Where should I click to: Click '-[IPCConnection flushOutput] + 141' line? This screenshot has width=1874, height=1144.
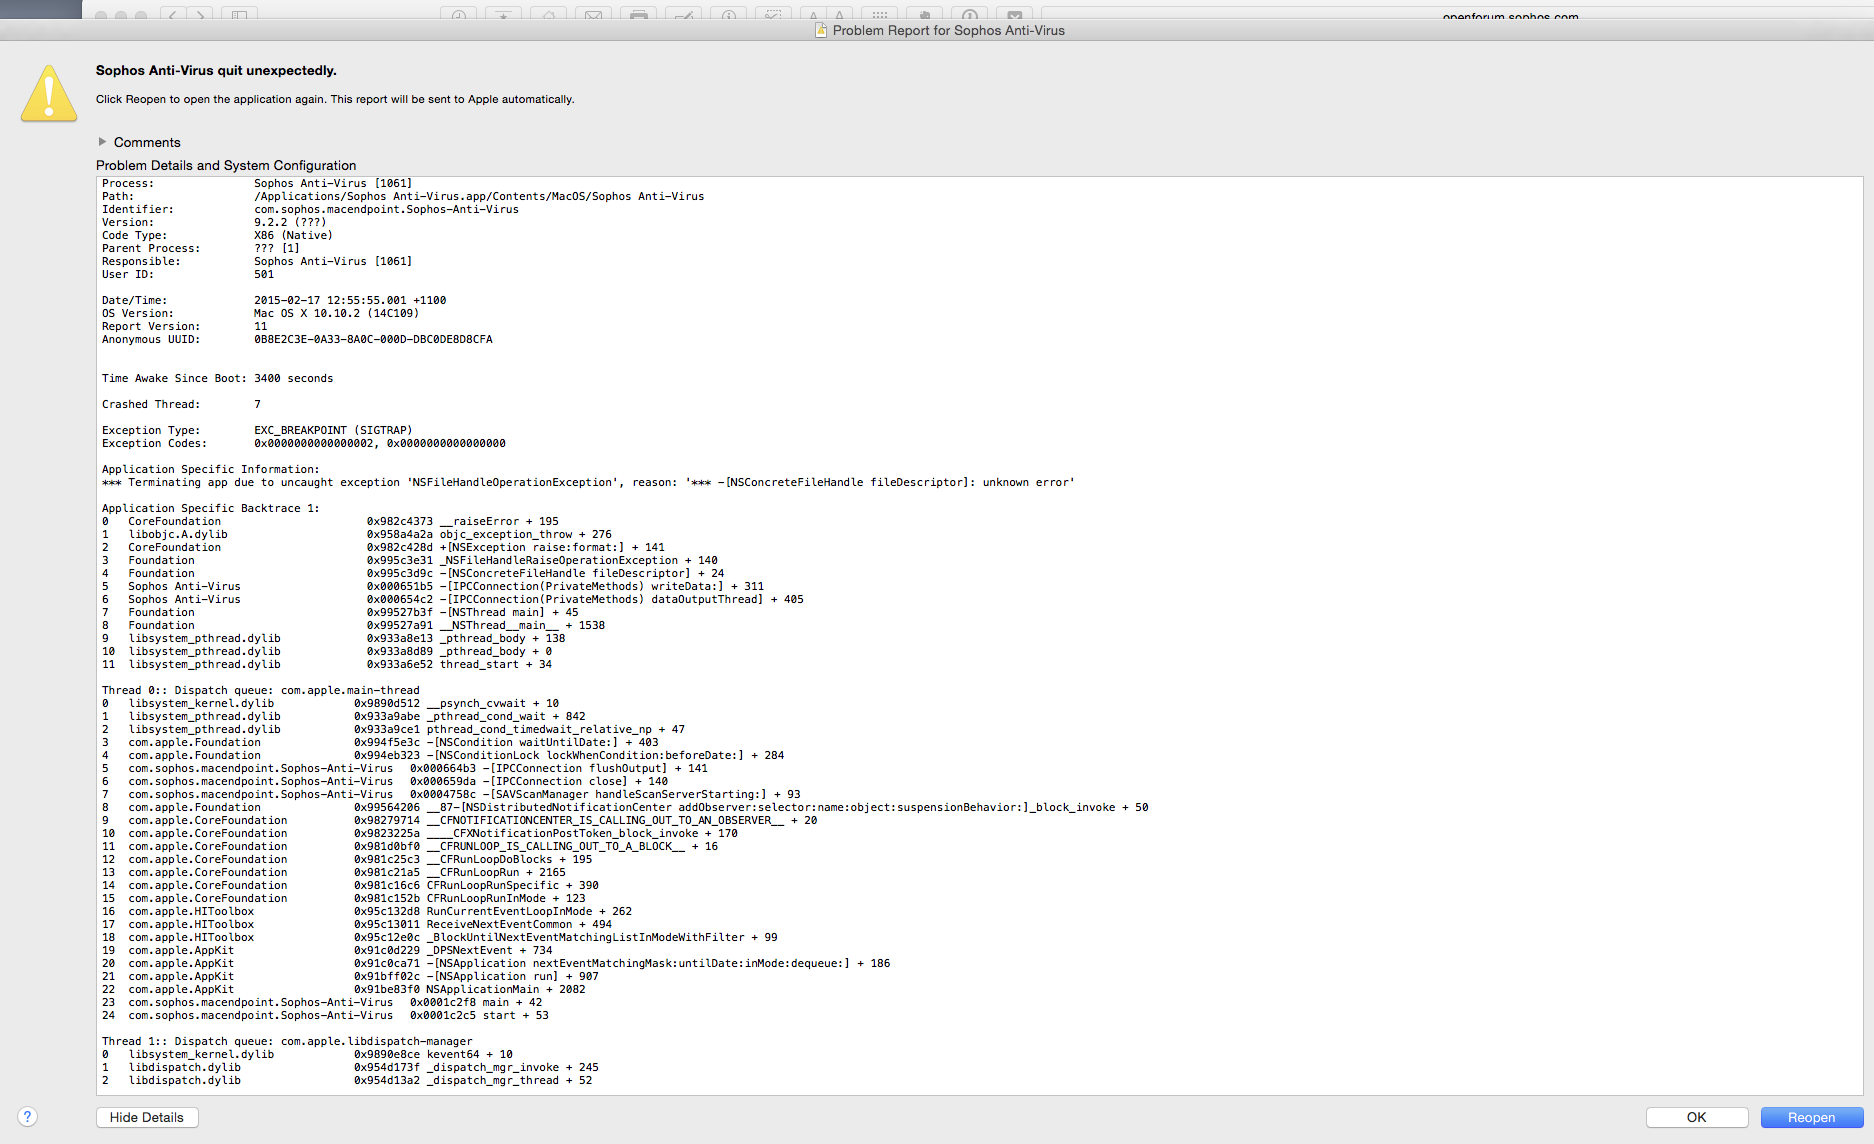[x=405, y=768]
